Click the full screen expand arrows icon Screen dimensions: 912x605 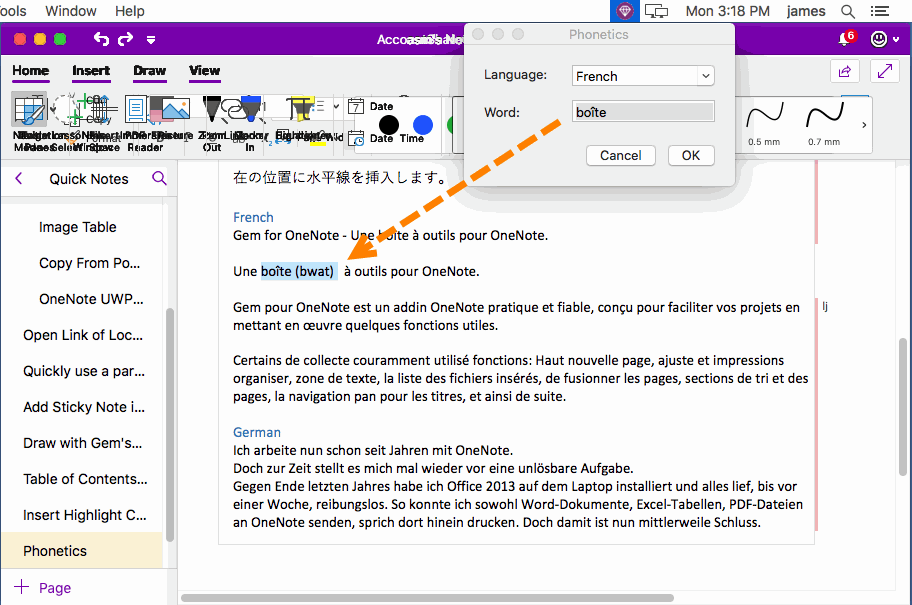point(885,71)
